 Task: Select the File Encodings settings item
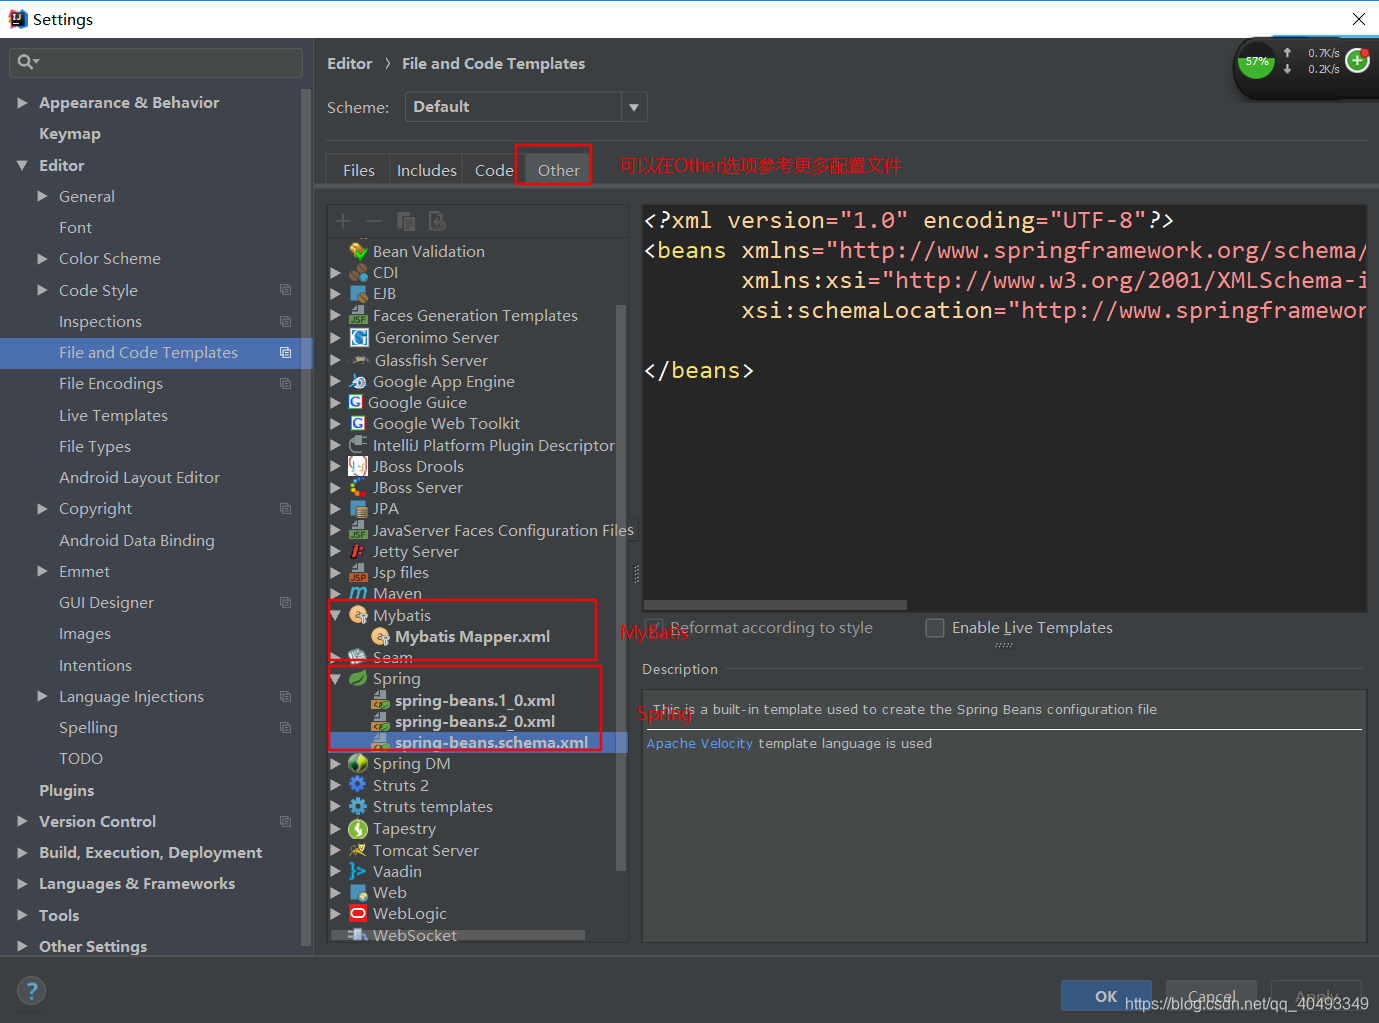[x=110, y=383]
